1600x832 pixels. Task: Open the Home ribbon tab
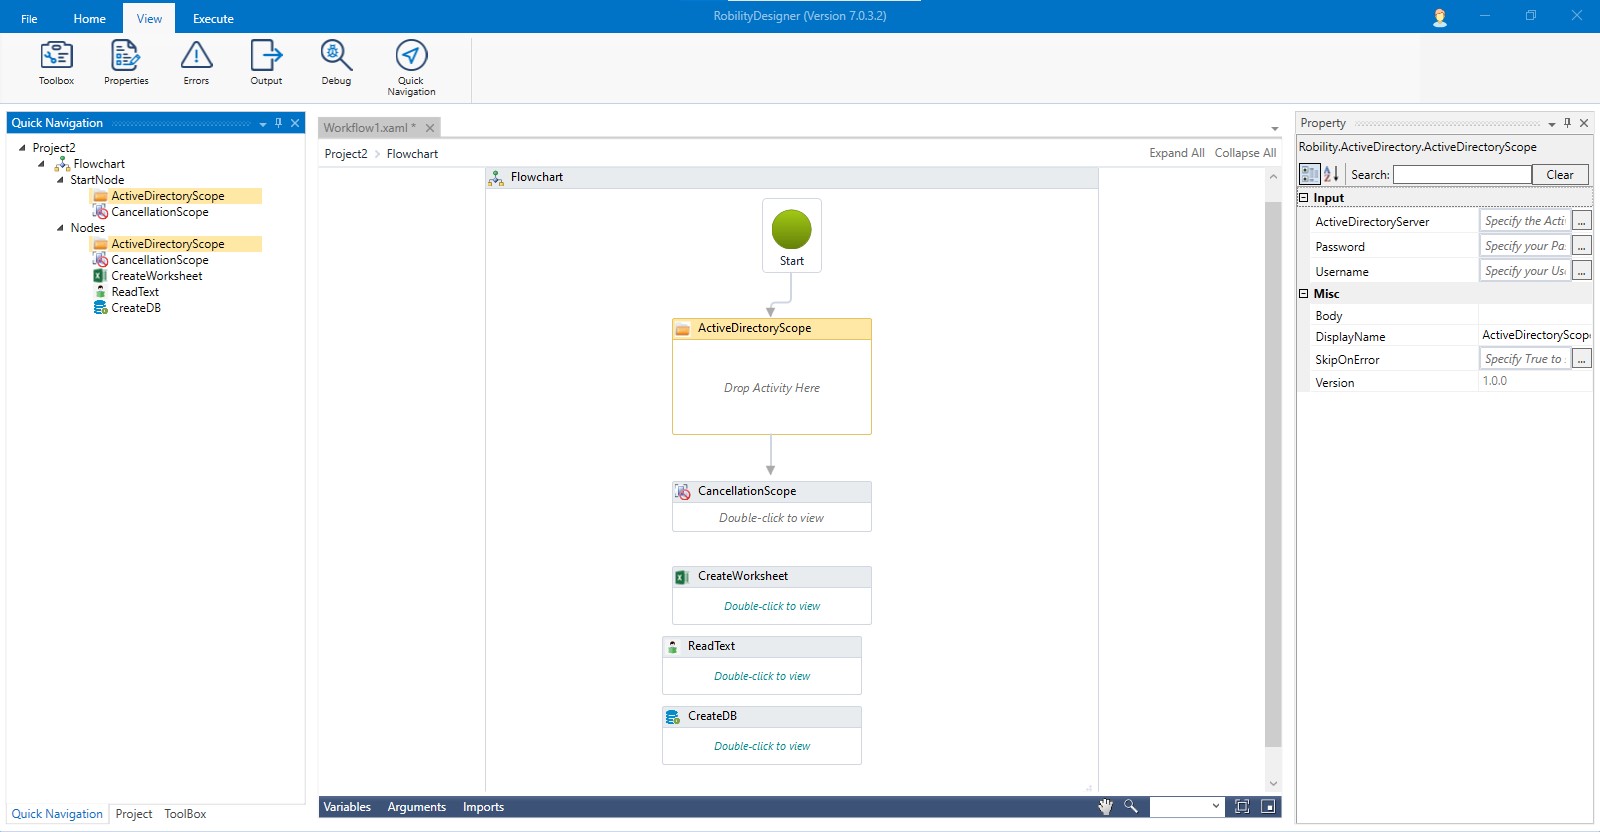click(x=89, y=19)
